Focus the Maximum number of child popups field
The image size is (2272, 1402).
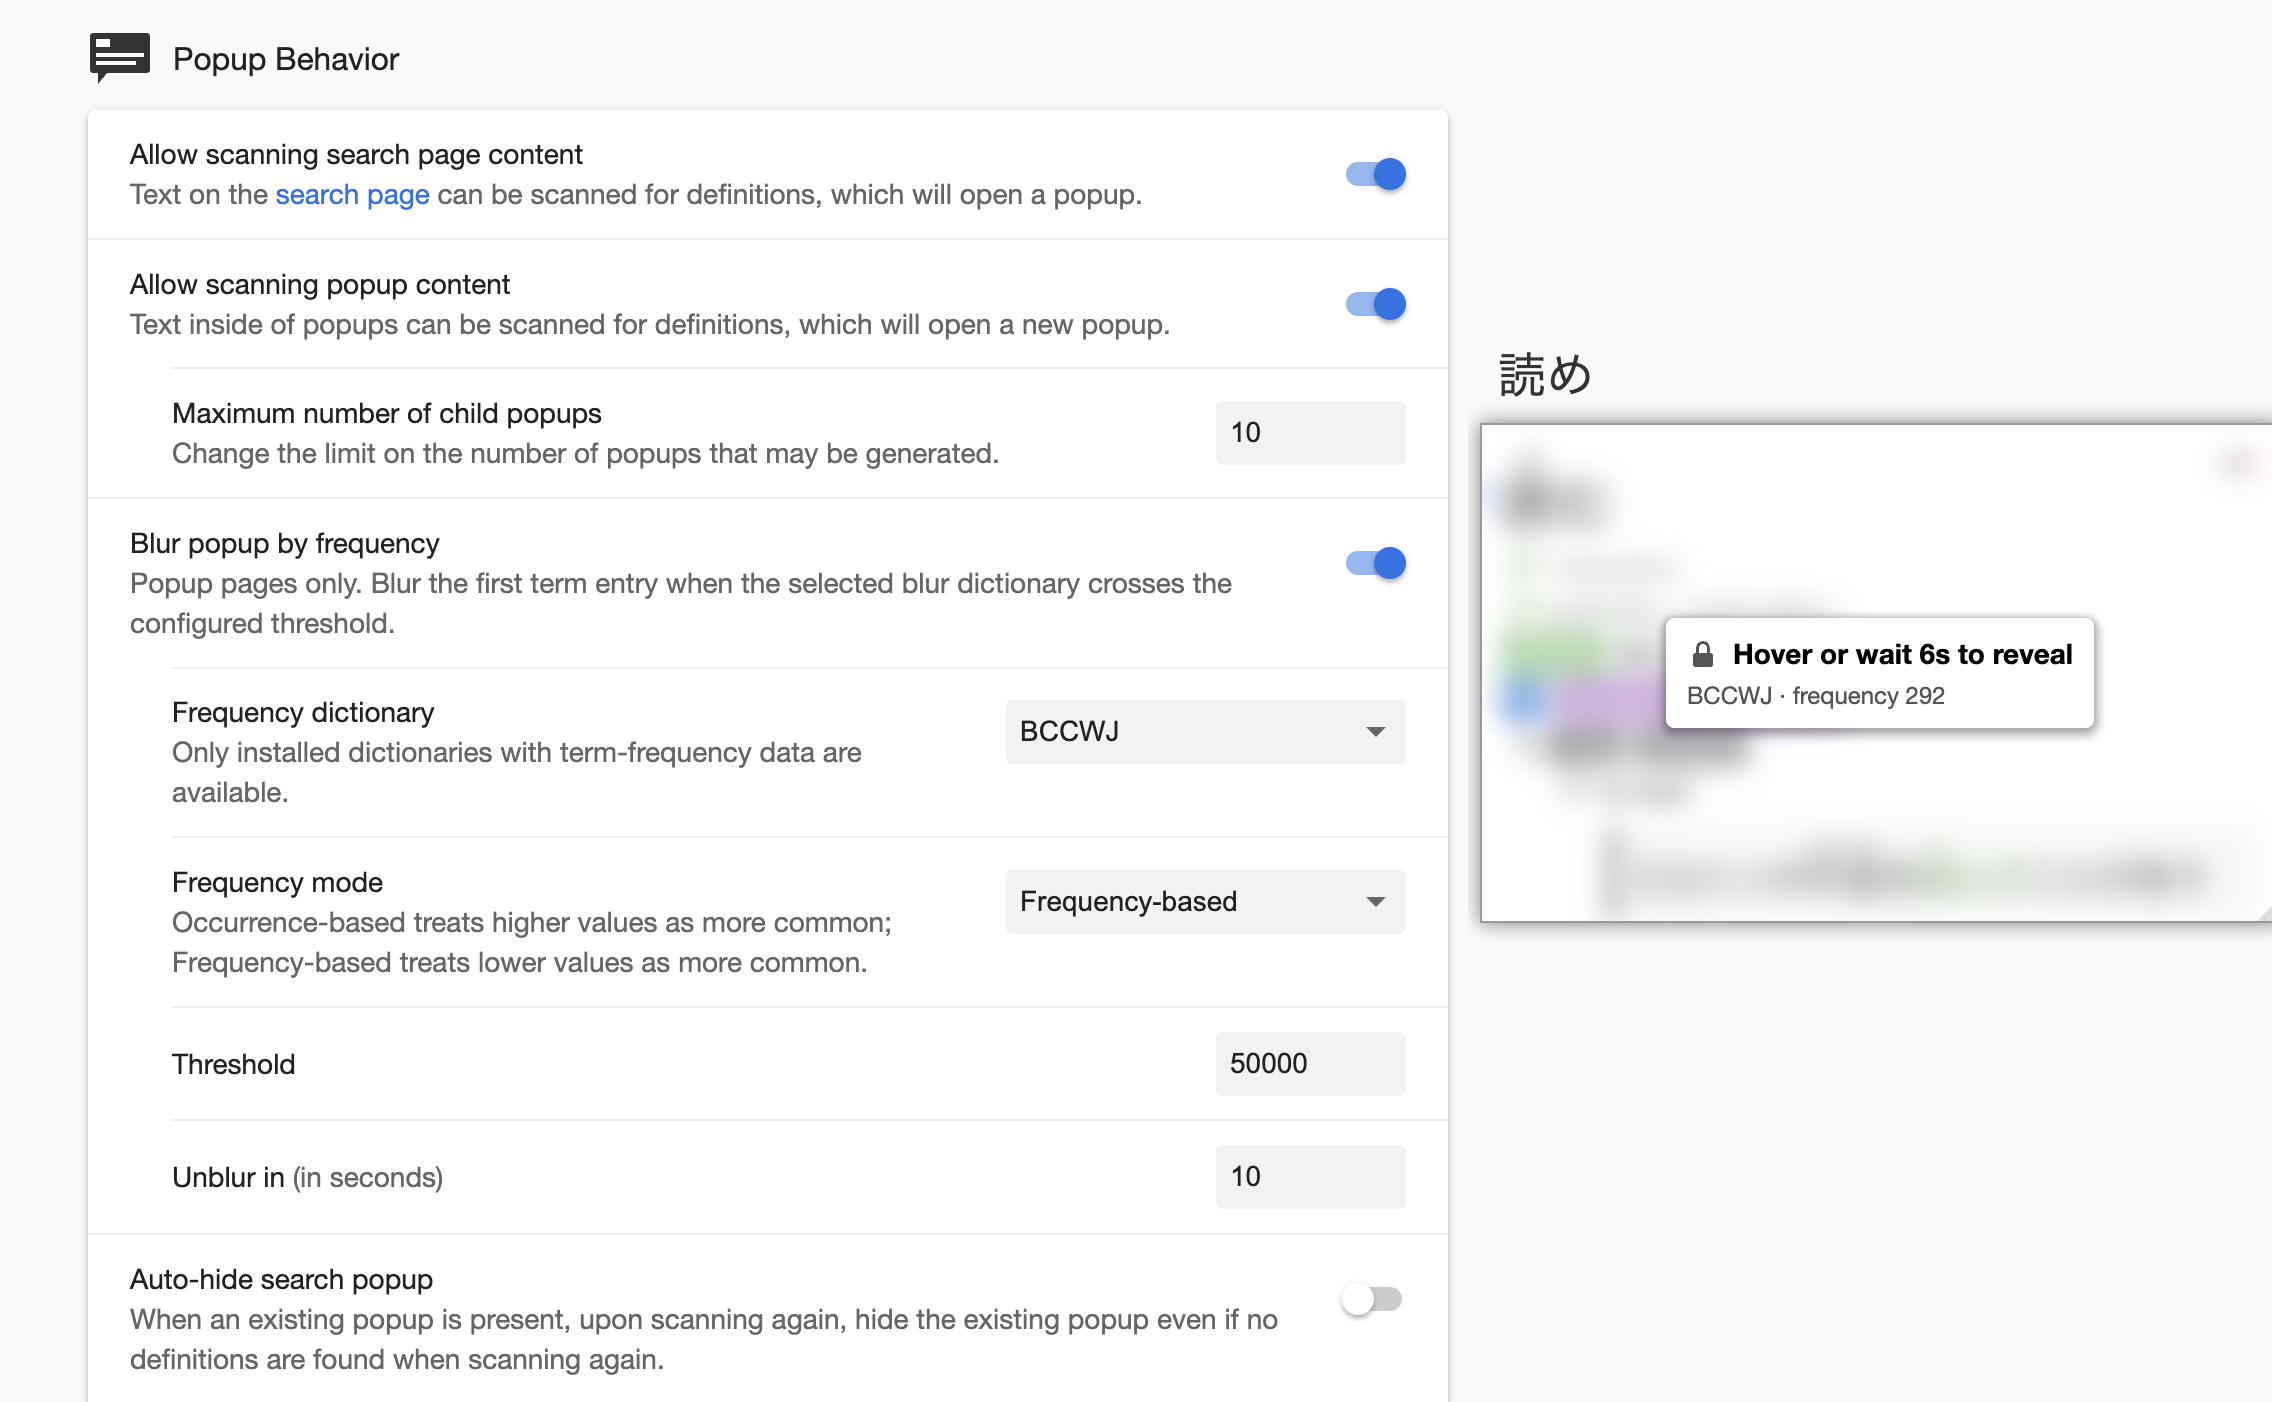pos(1309,433)
